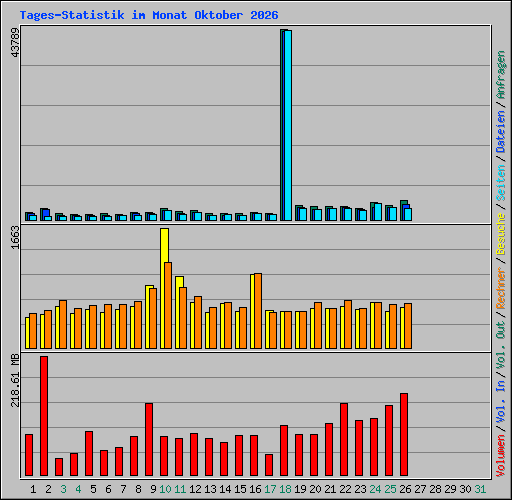
Task: Click the tallest red volume bar, day 2
Action: 44,416
